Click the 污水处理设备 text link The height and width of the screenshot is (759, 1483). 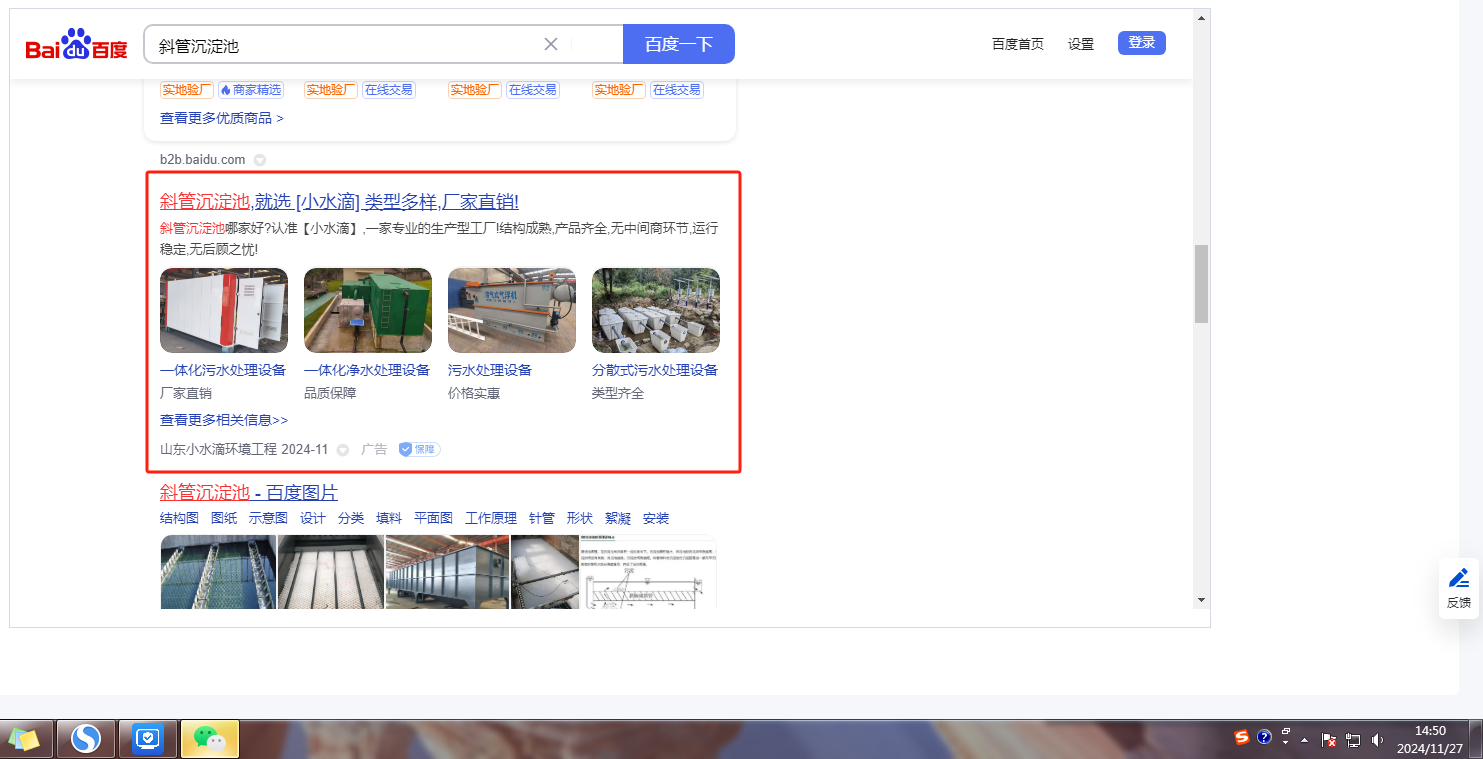(x=490, y=370)
